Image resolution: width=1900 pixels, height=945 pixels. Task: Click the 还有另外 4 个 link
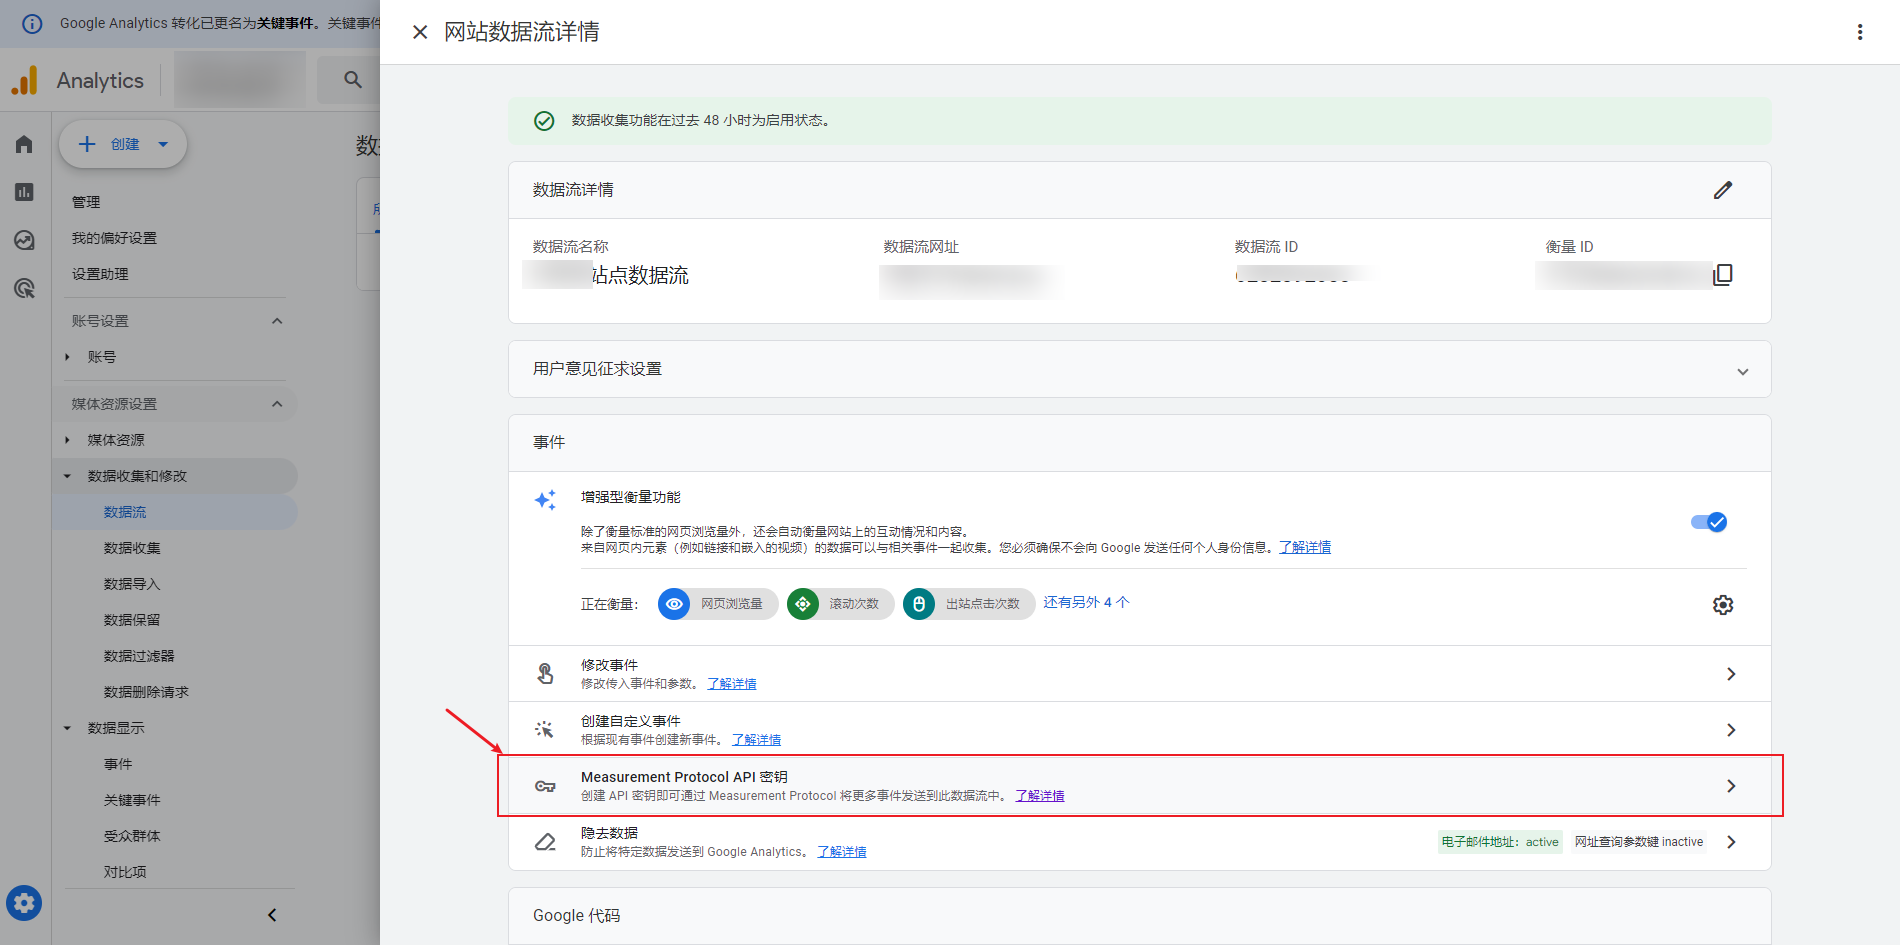click(1086, 602)
